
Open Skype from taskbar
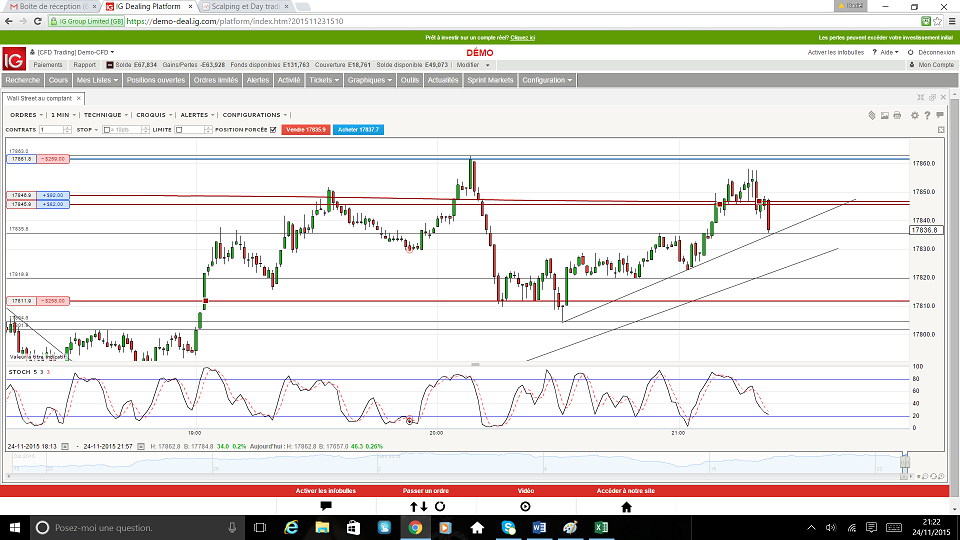[x=508, y=527]
